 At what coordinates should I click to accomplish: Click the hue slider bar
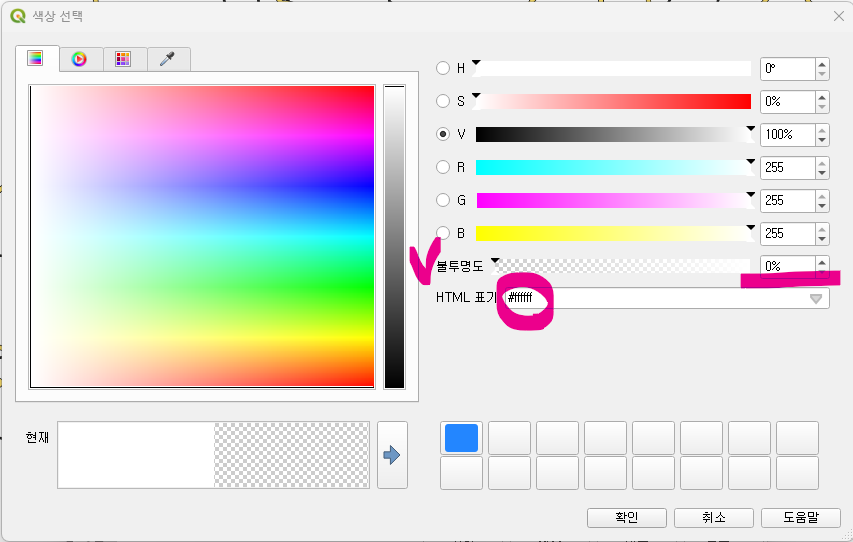pyautogui.click(x=613, y=68)
